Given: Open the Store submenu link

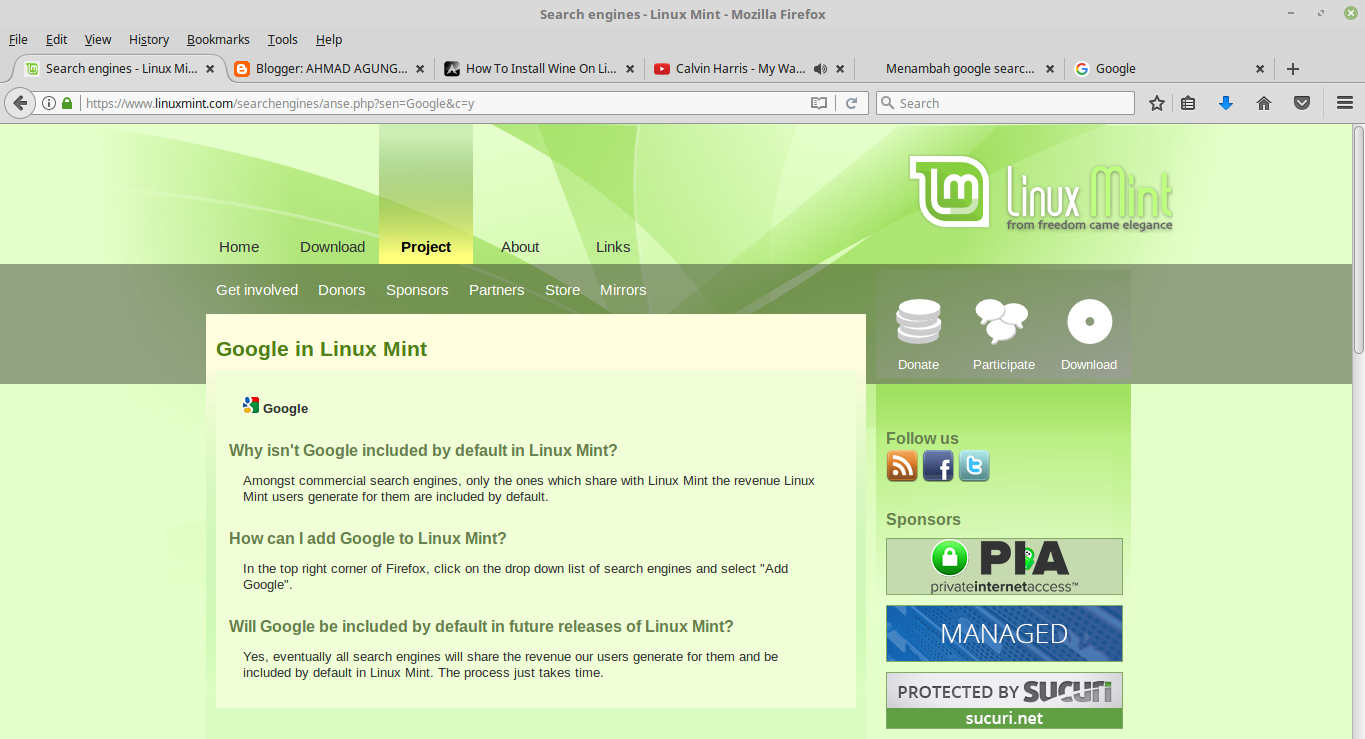Looking at the screenshot, I should click(563, 290).
